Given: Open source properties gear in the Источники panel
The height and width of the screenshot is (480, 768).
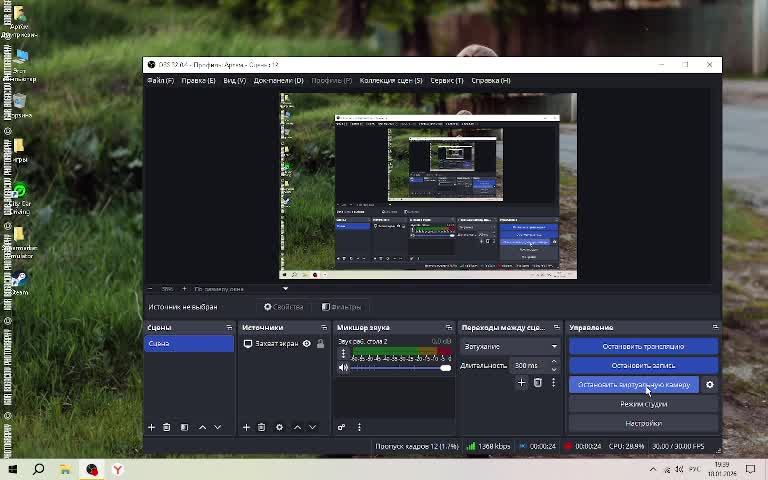Looking at the screenshot, I should point(279,428).
